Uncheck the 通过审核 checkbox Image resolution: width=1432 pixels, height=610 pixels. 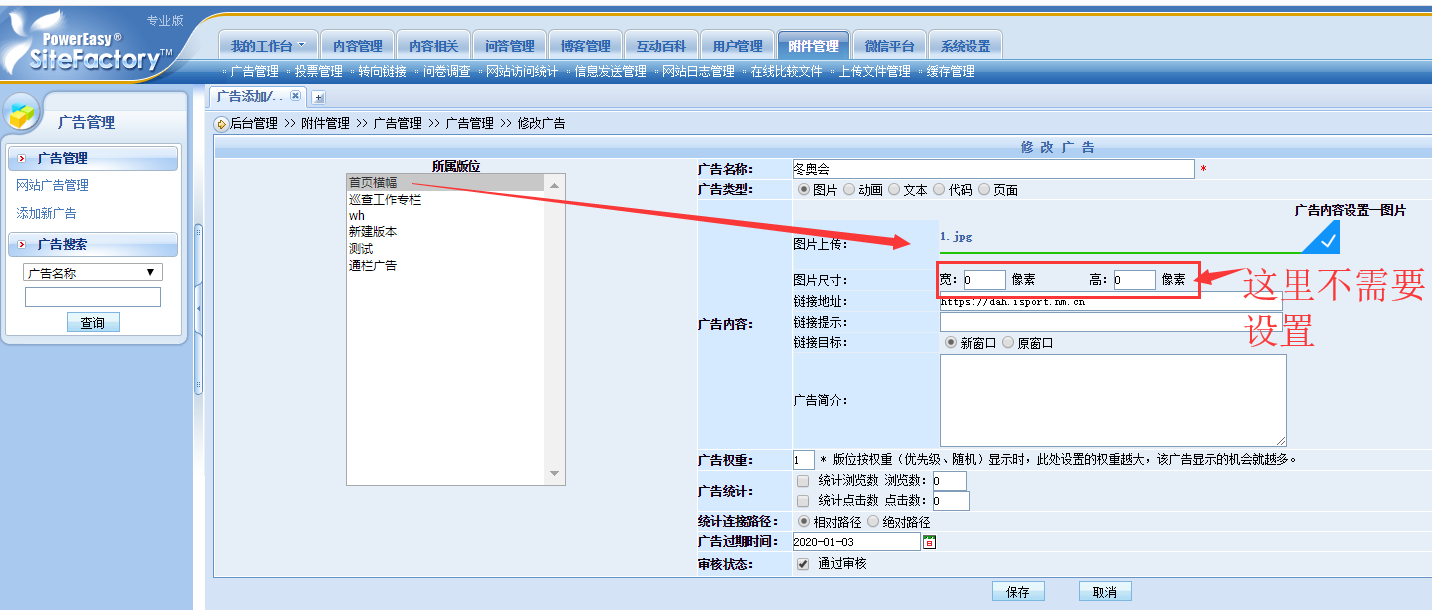pos(803,564)
